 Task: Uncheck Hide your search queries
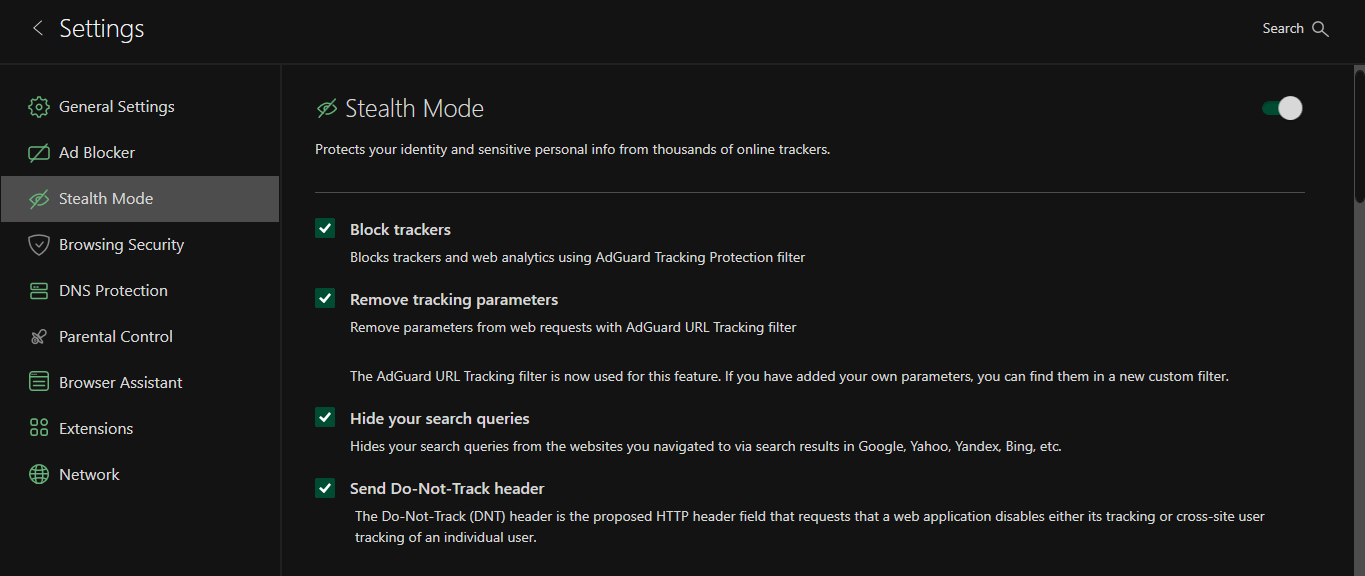pos(325,418)
